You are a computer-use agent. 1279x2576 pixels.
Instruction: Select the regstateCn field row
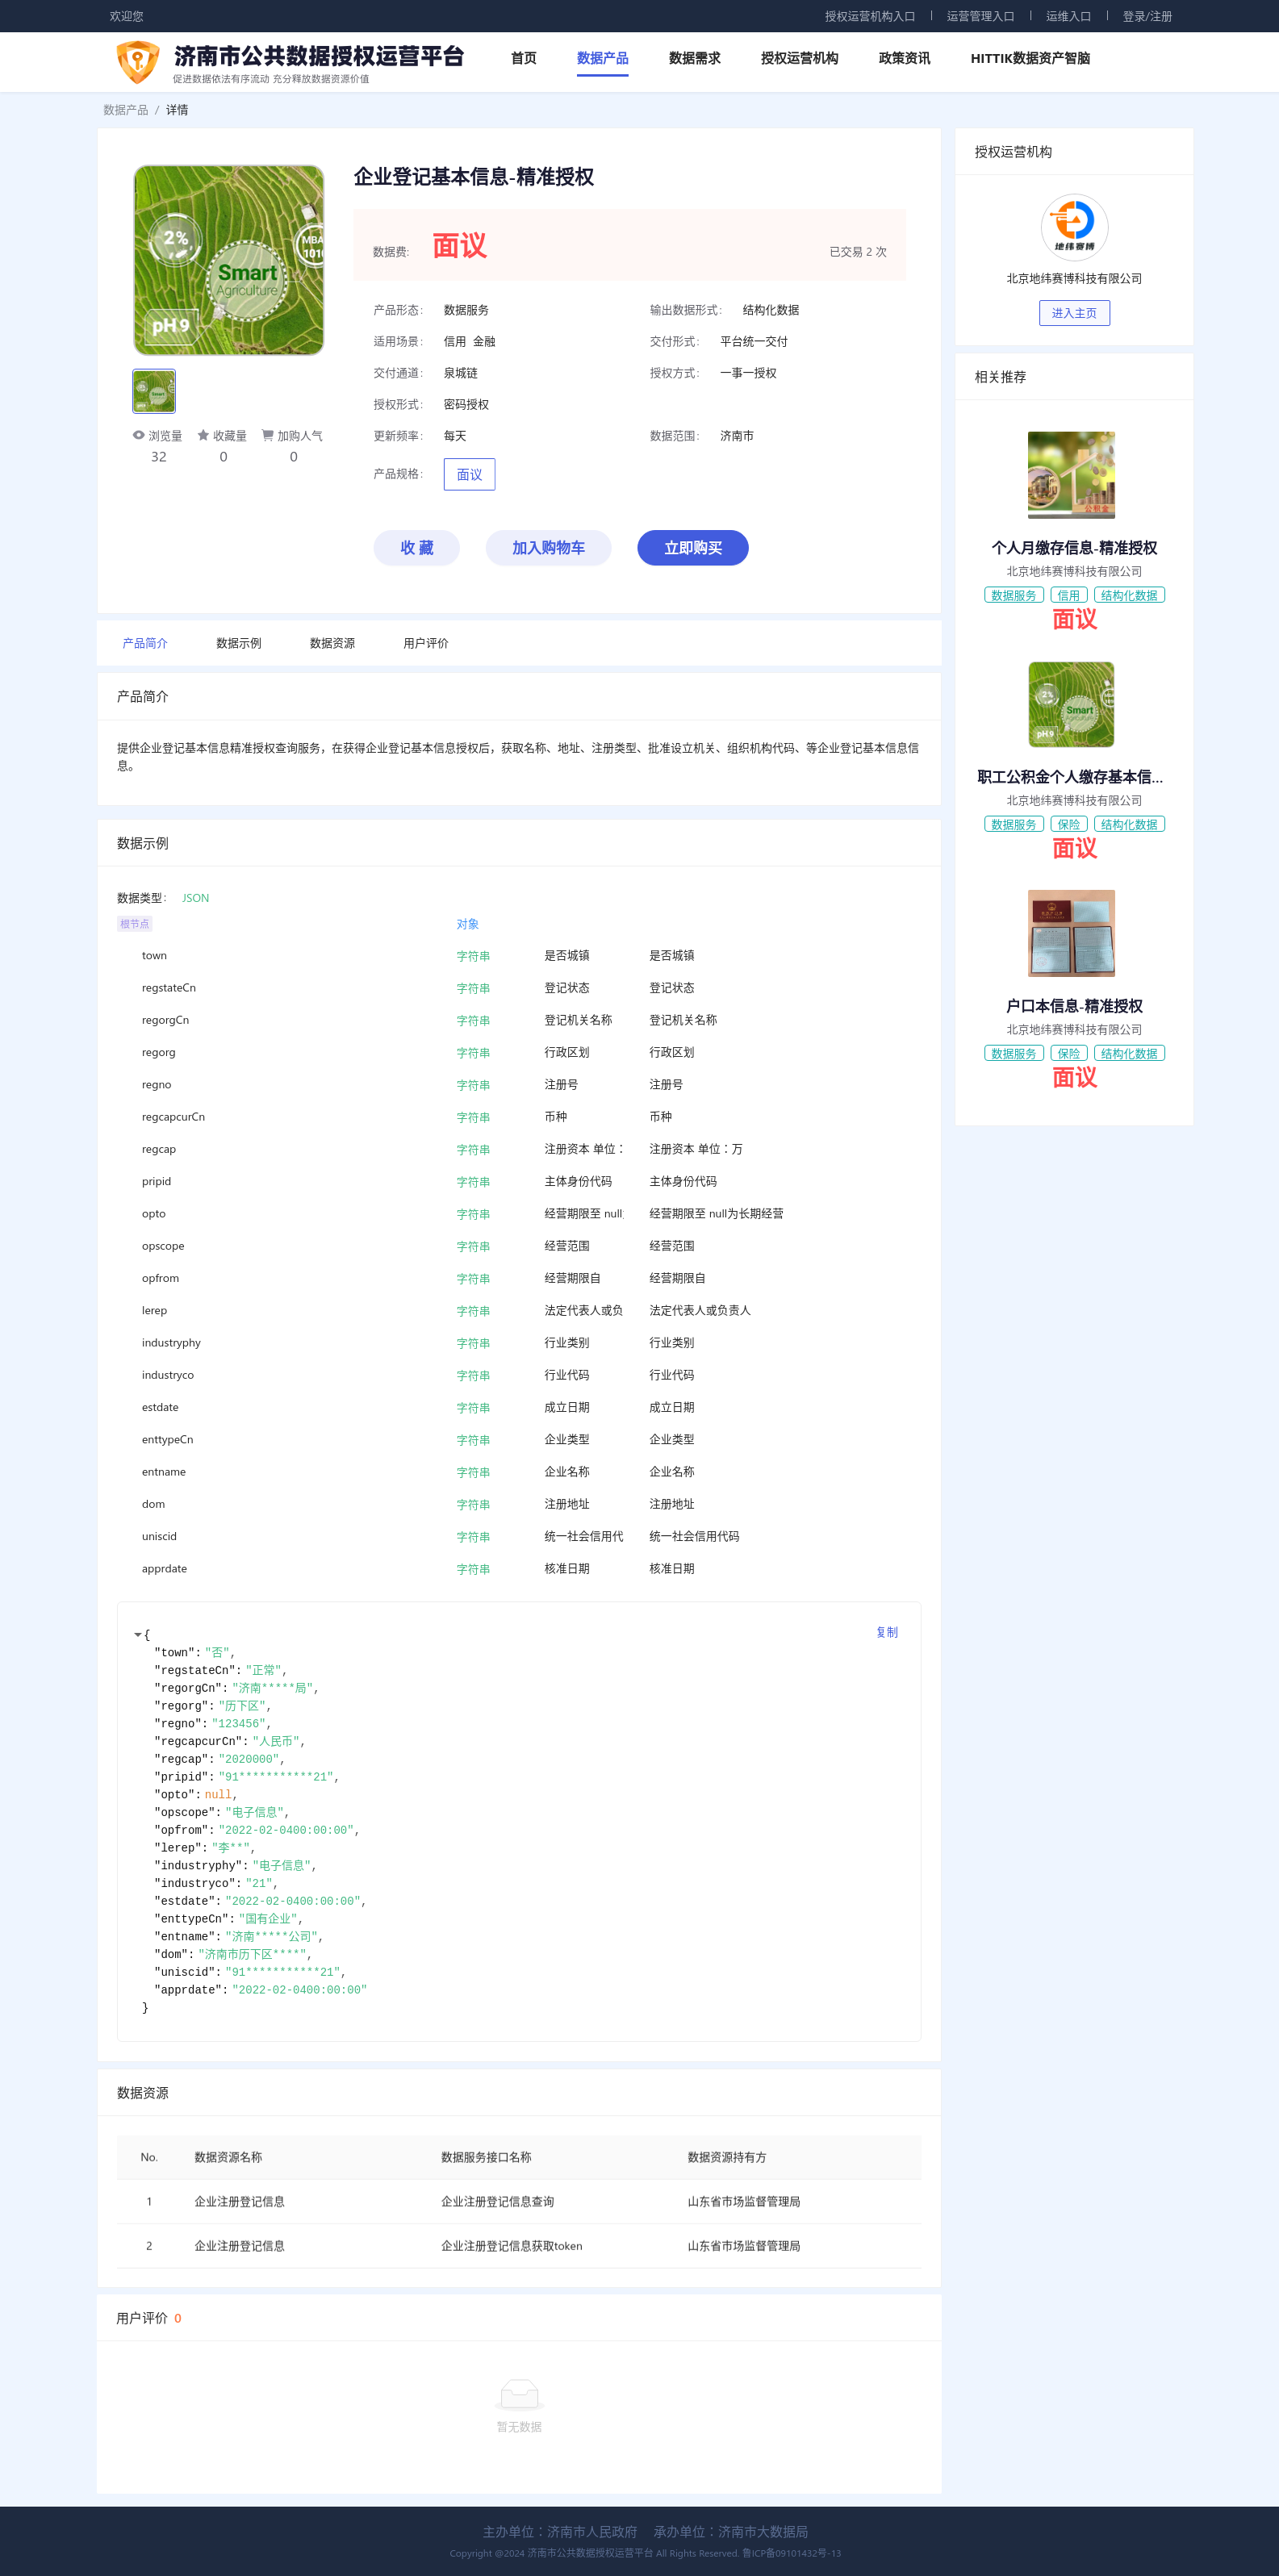(519, 988)
